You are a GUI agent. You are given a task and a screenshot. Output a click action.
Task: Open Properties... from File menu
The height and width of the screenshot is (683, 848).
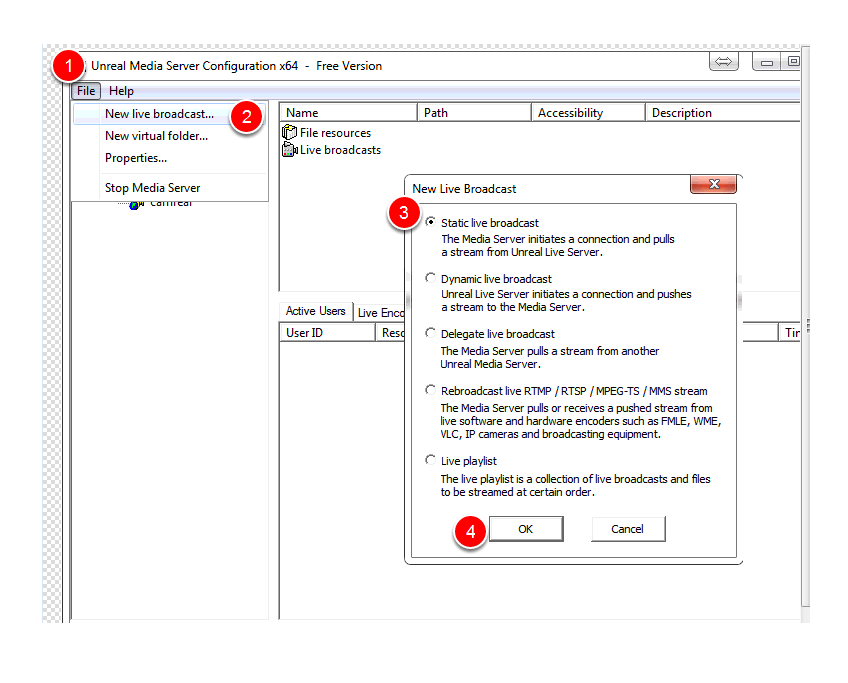pos(136,158)
